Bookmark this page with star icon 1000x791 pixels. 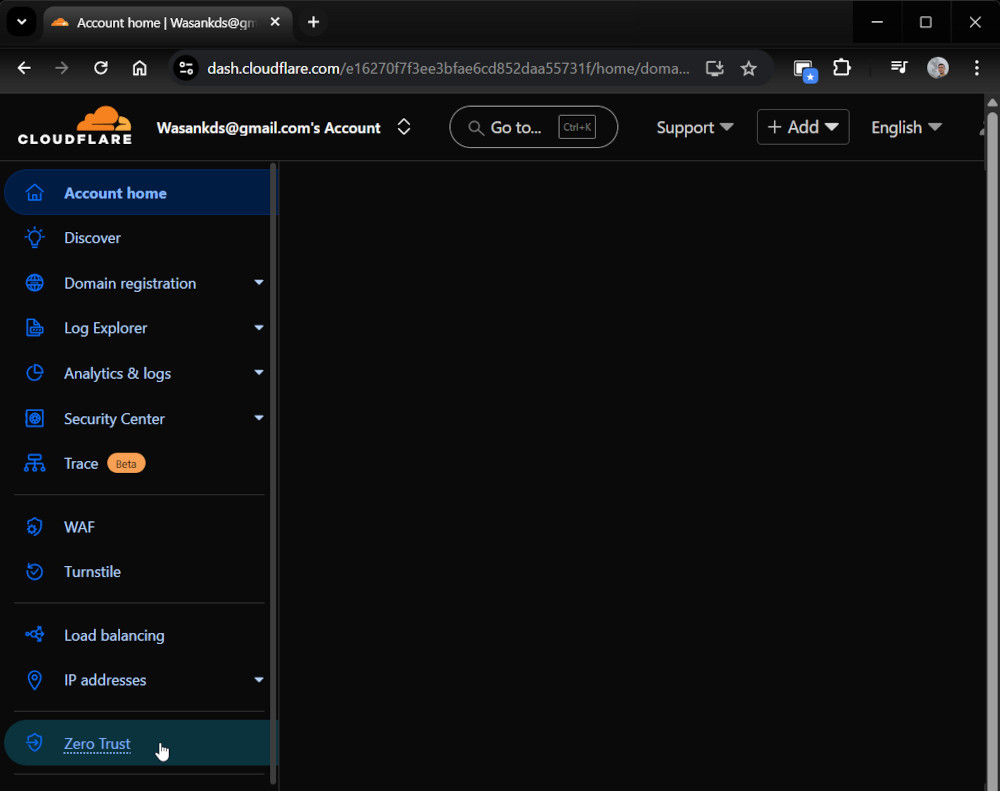(x=748, y=68)
